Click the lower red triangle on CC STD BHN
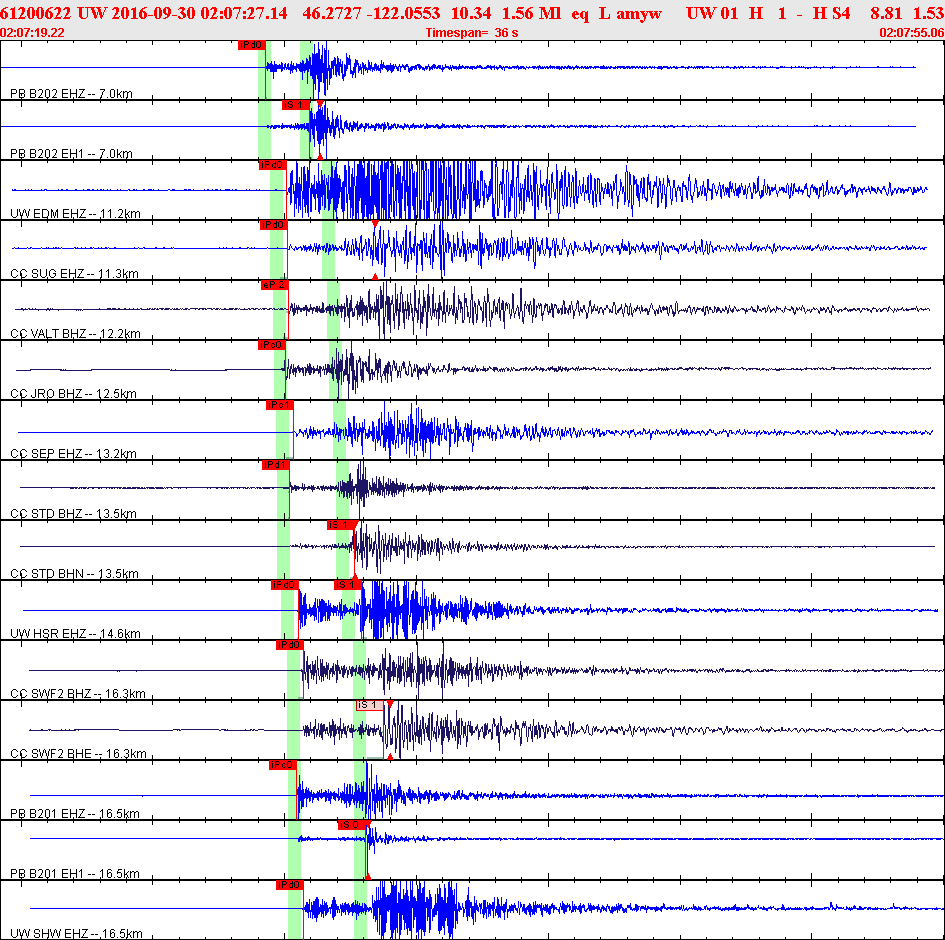The width and height of the screenshot is (945, 940). coord(355,577)
